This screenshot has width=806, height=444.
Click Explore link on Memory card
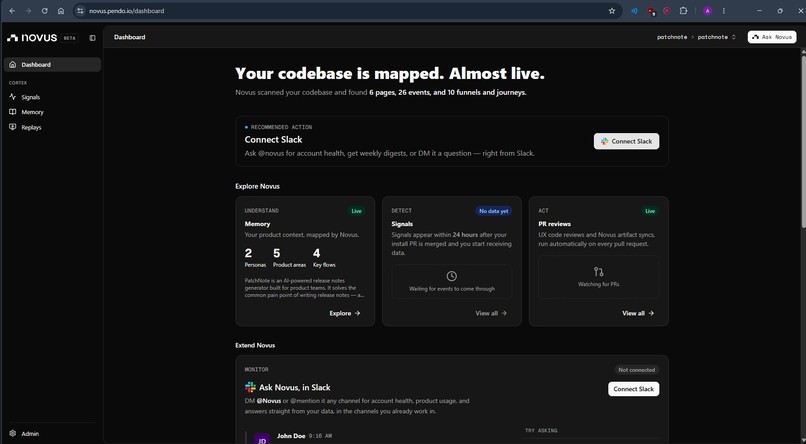point(345,313)
